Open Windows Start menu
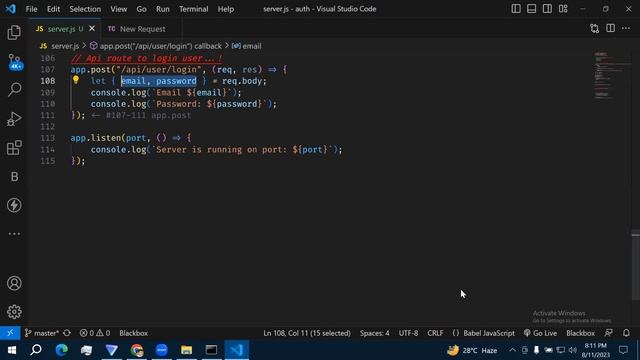 pyautogui.click(x=11, y=350)
